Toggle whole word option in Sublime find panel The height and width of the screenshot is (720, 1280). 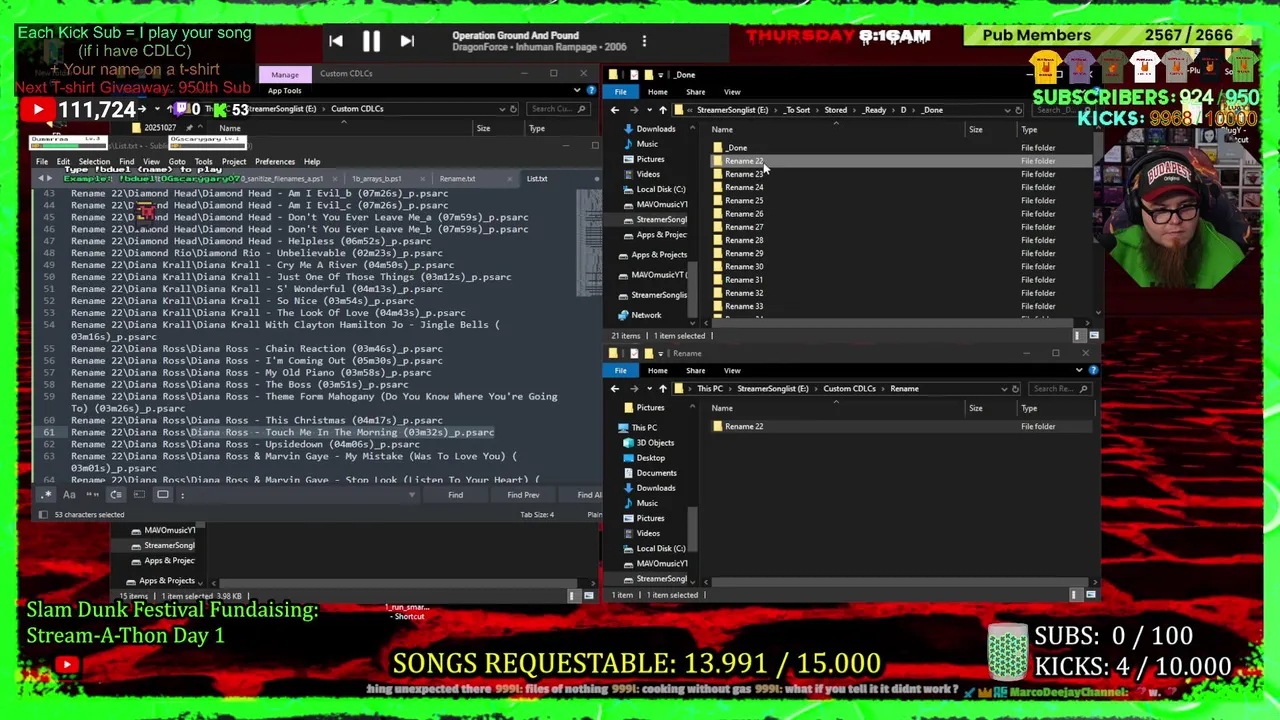92,495
